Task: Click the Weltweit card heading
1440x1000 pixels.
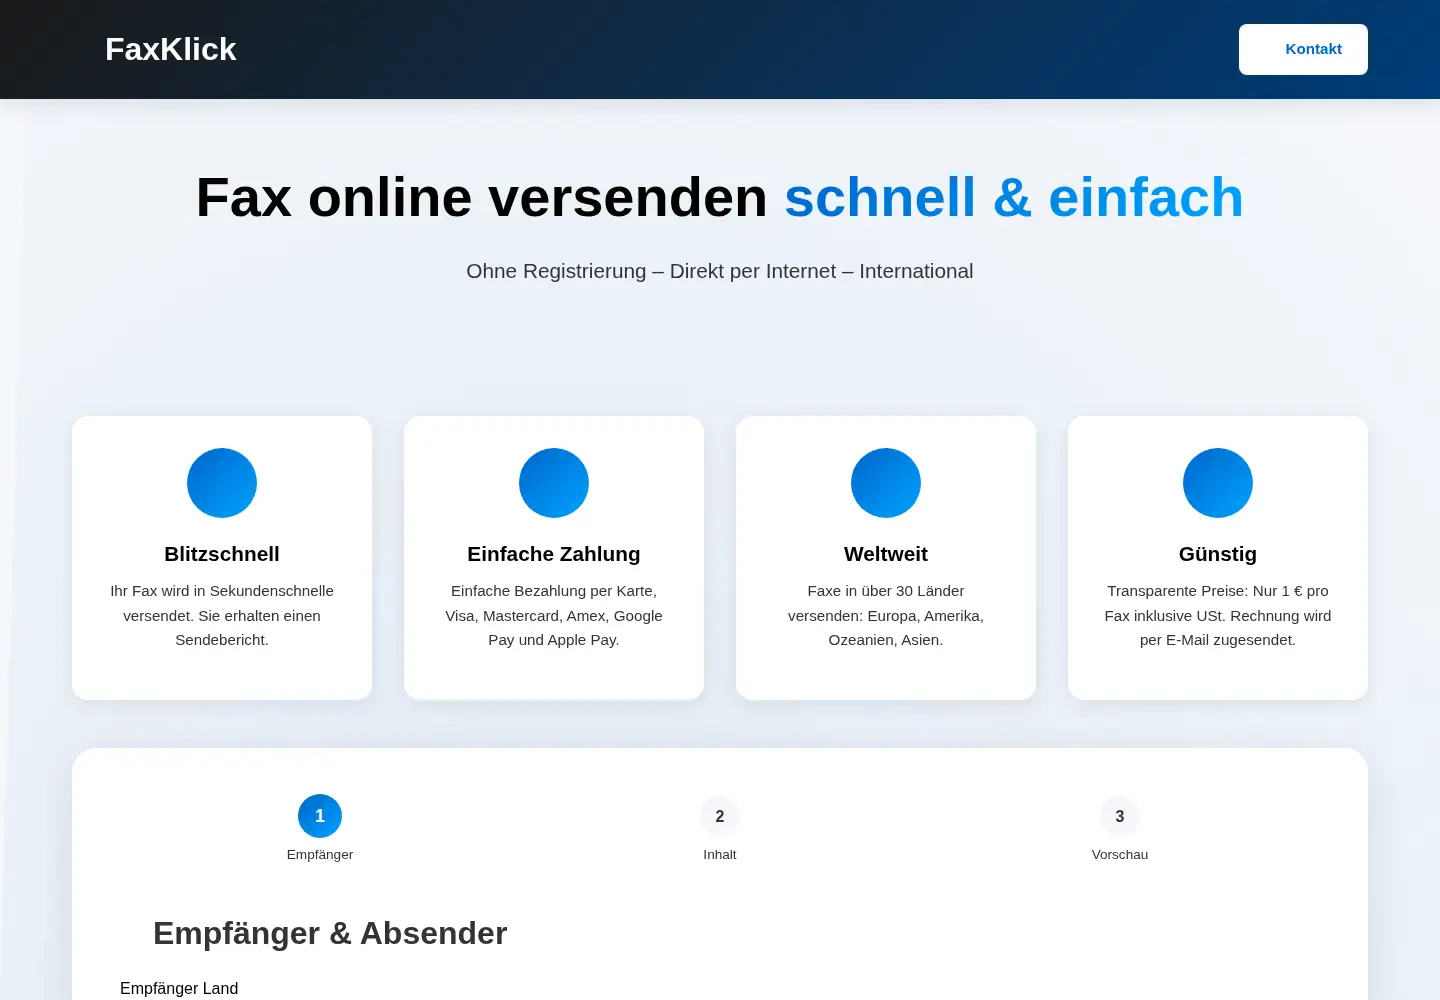Action: [x=886, y=554]
